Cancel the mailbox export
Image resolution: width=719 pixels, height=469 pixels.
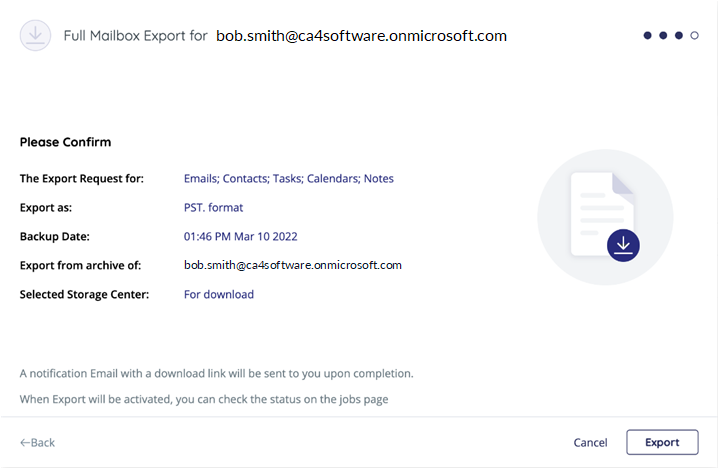click(x=590, y=442)
